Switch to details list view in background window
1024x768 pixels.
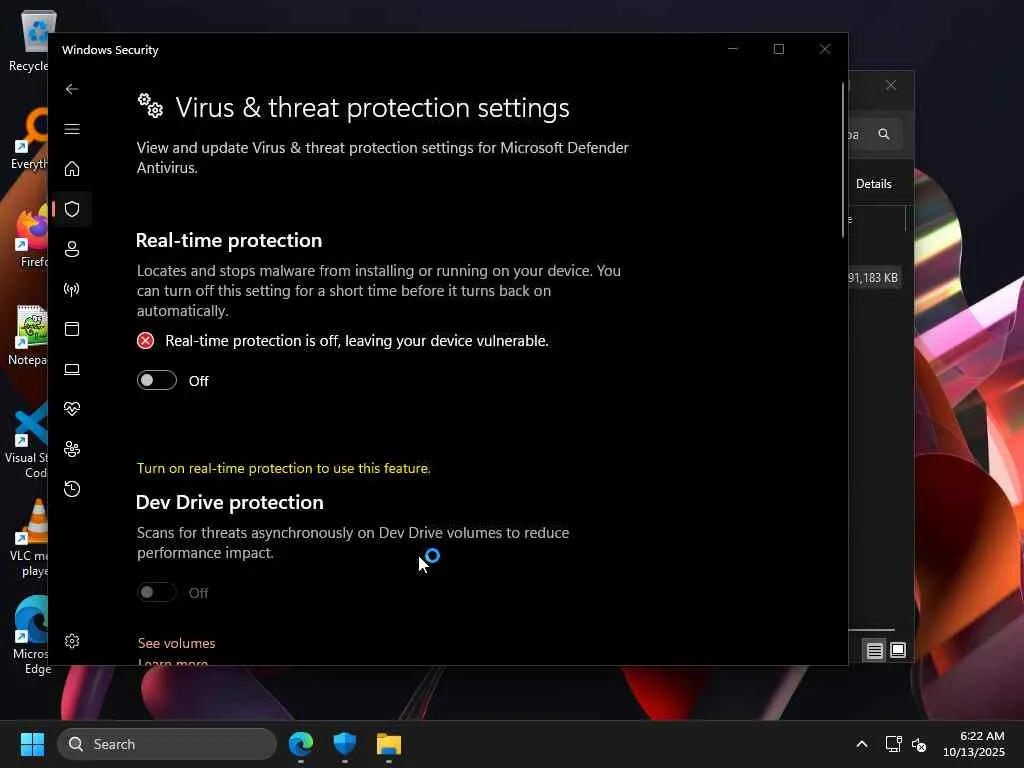pyautogui.click(x=874, y=650)
